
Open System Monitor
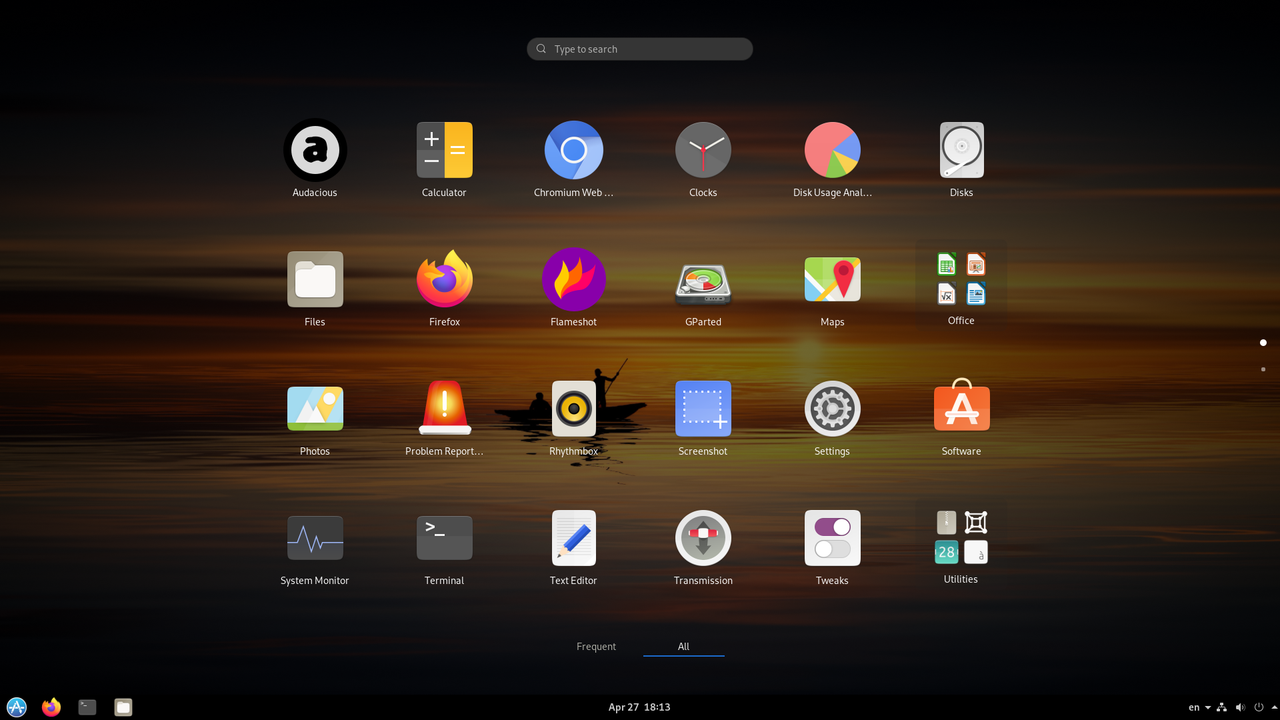tap(315, 538)
